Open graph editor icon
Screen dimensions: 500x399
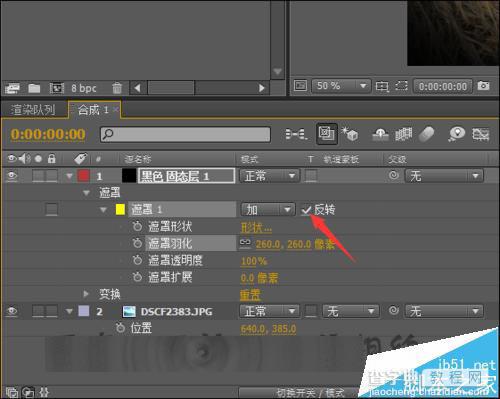(x=481, y=134)
